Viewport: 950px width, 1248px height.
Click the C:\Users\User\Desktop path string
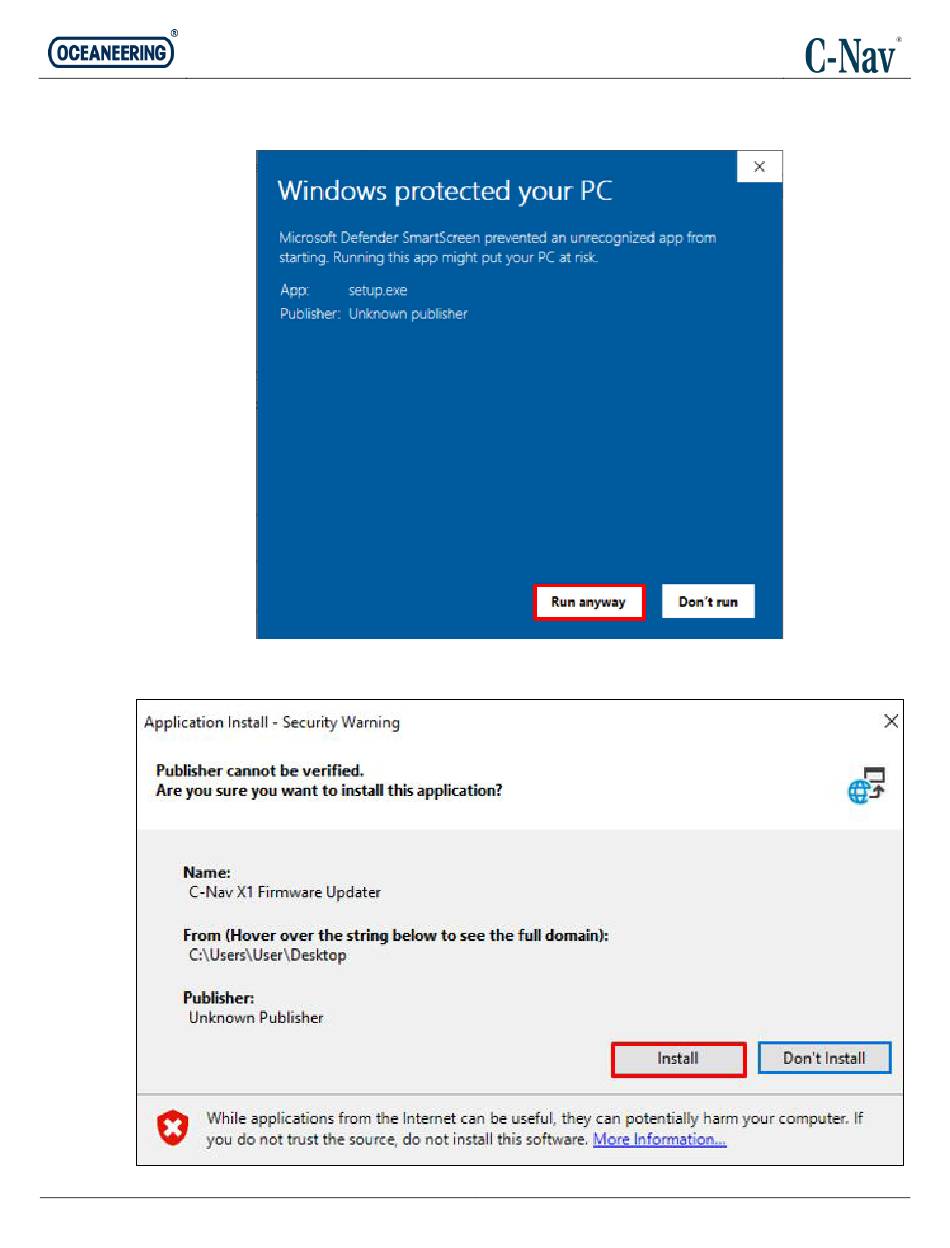tap(268, 955)
